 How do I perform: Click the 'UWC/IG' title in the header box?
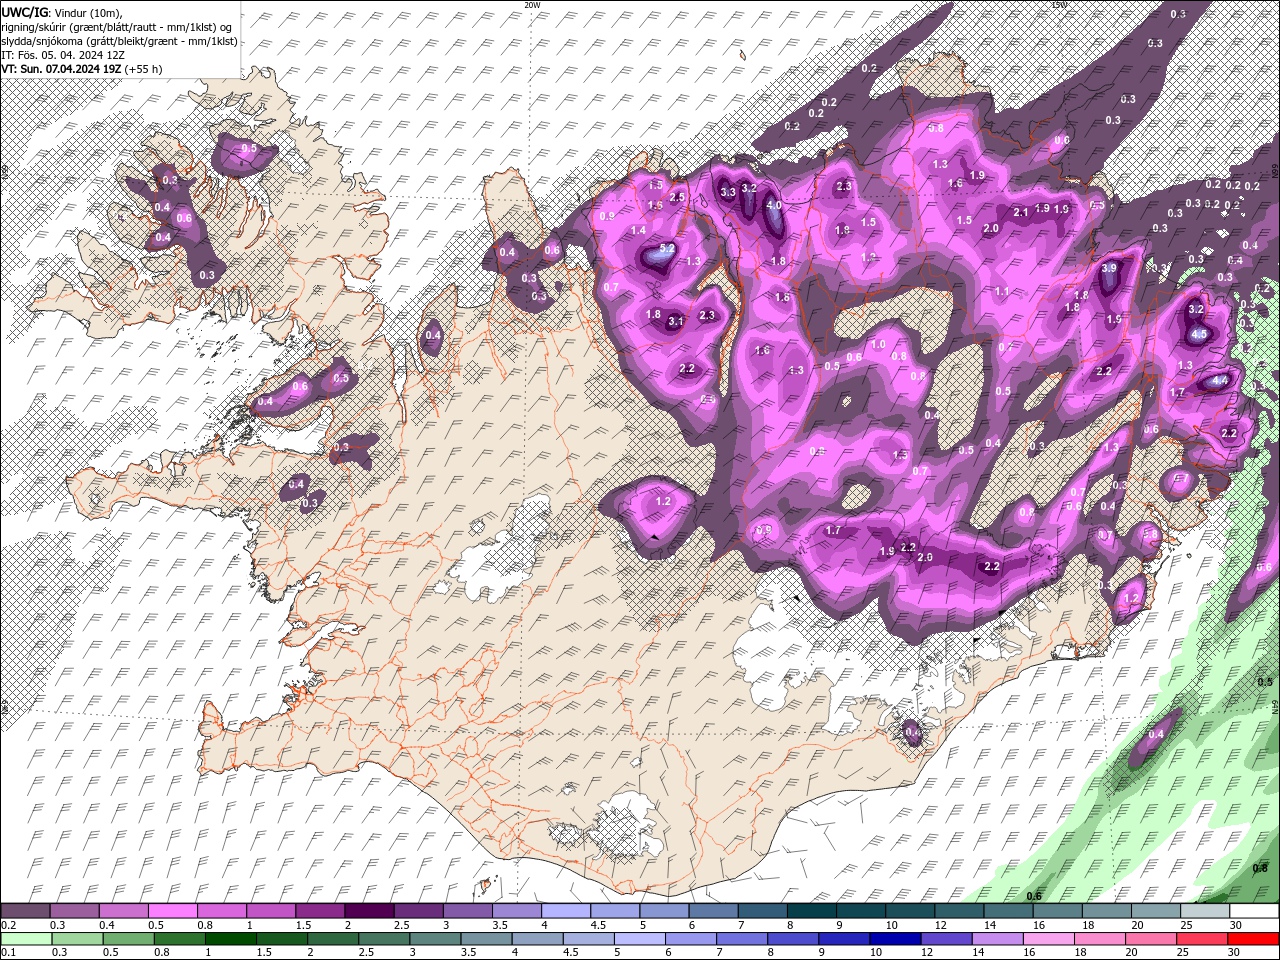click(24, 12)
